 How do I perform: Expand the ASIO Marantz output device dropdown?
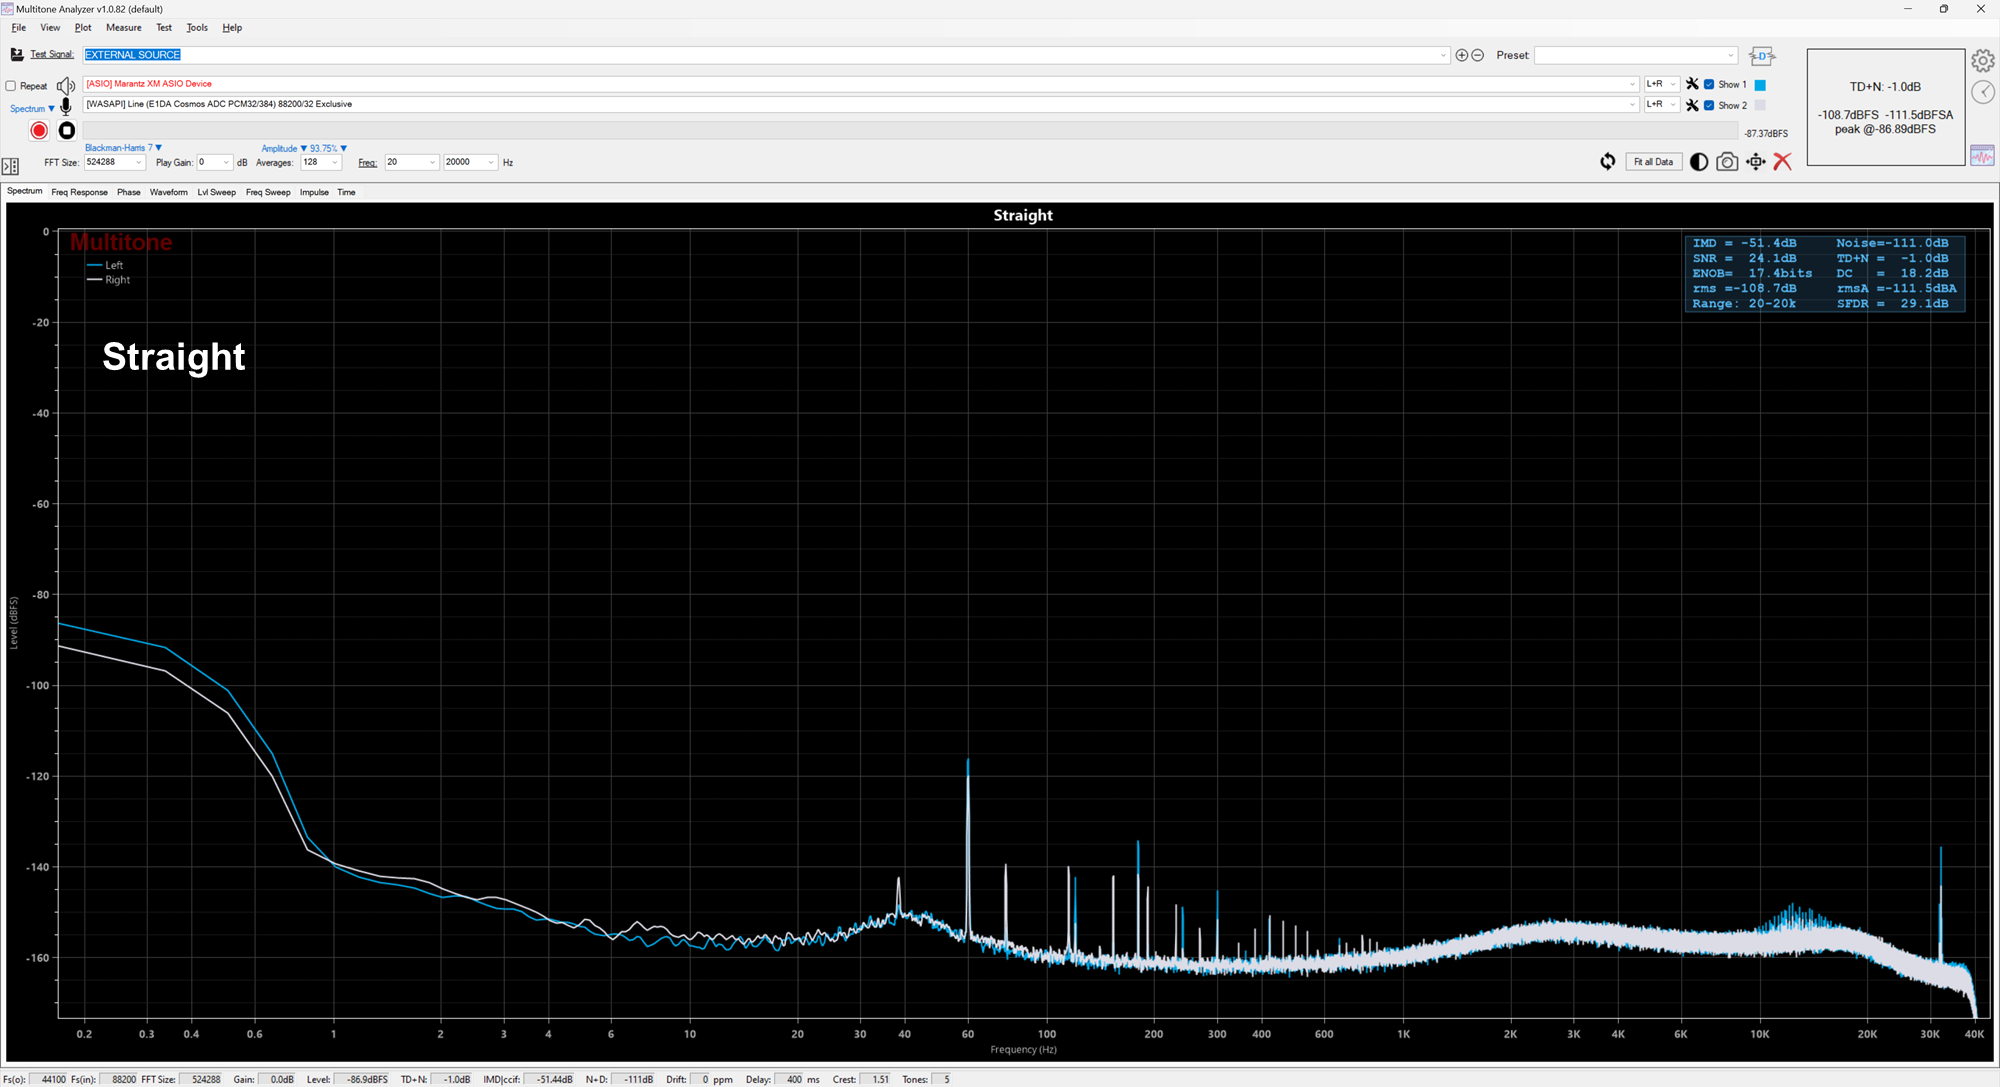(x=1632, y=84)
